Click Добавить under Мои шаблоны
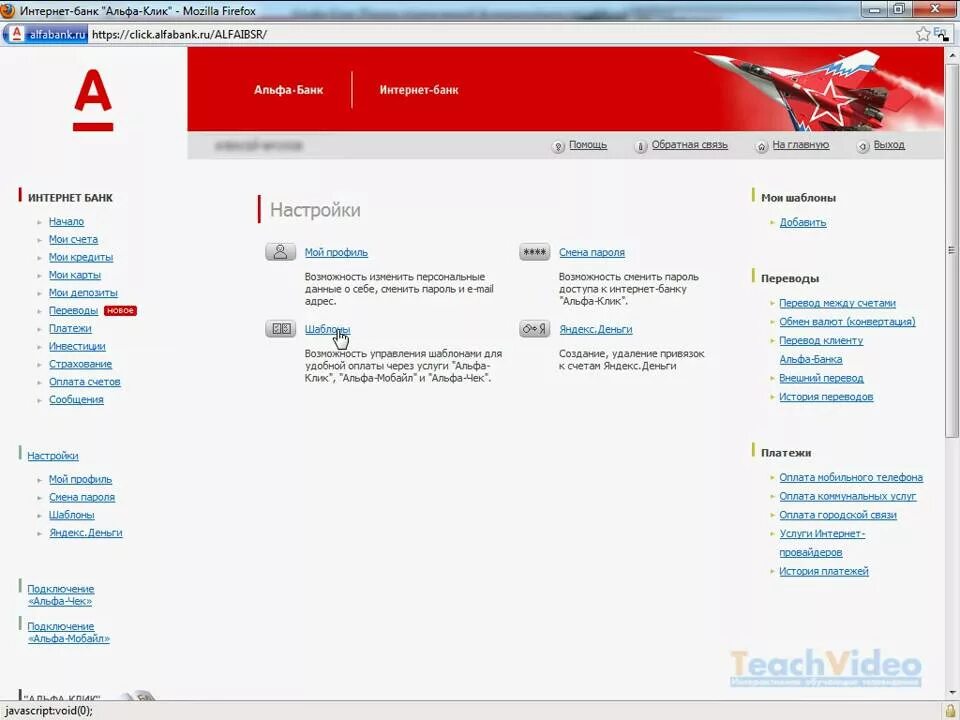The height and width of the screenshot is (720, 960). [x=803, y=223]
